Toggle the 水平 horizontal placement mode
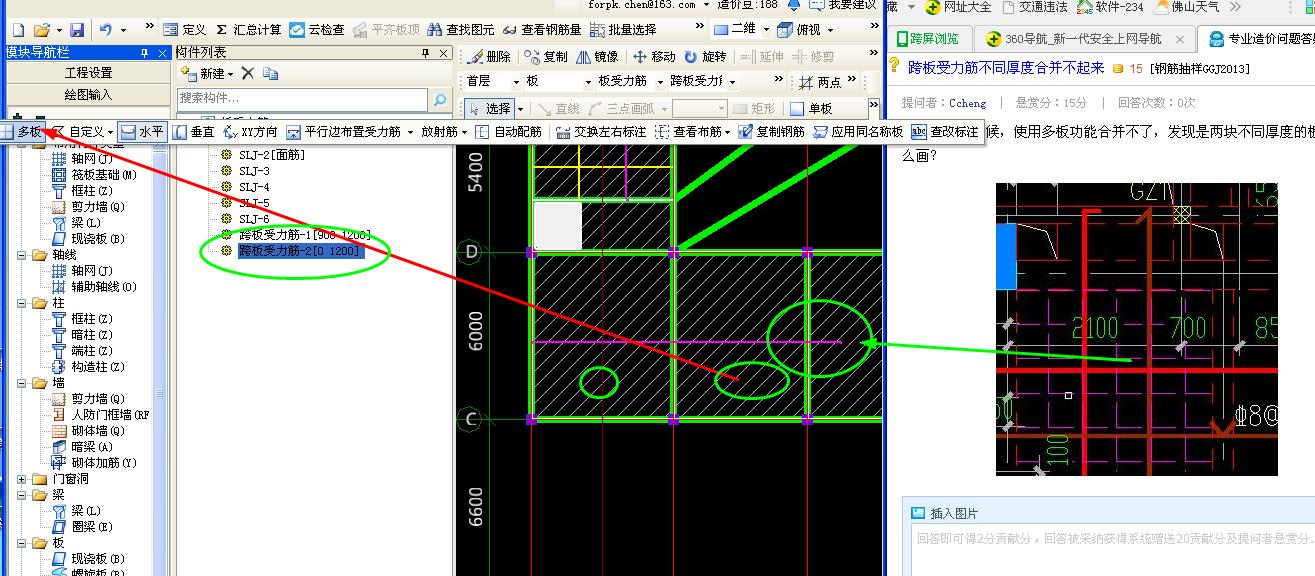 [x=142, y=131]
